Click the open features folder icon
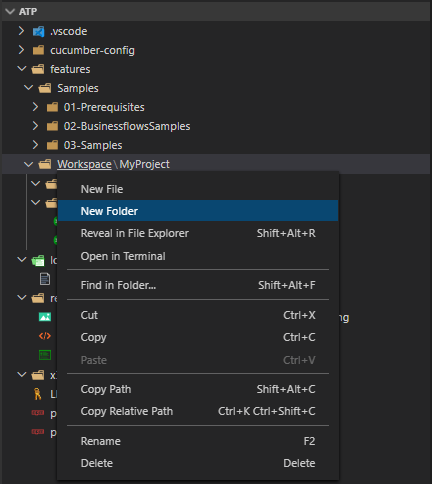Viewport: 432px width, 485px height. click(x=38, y=69)
